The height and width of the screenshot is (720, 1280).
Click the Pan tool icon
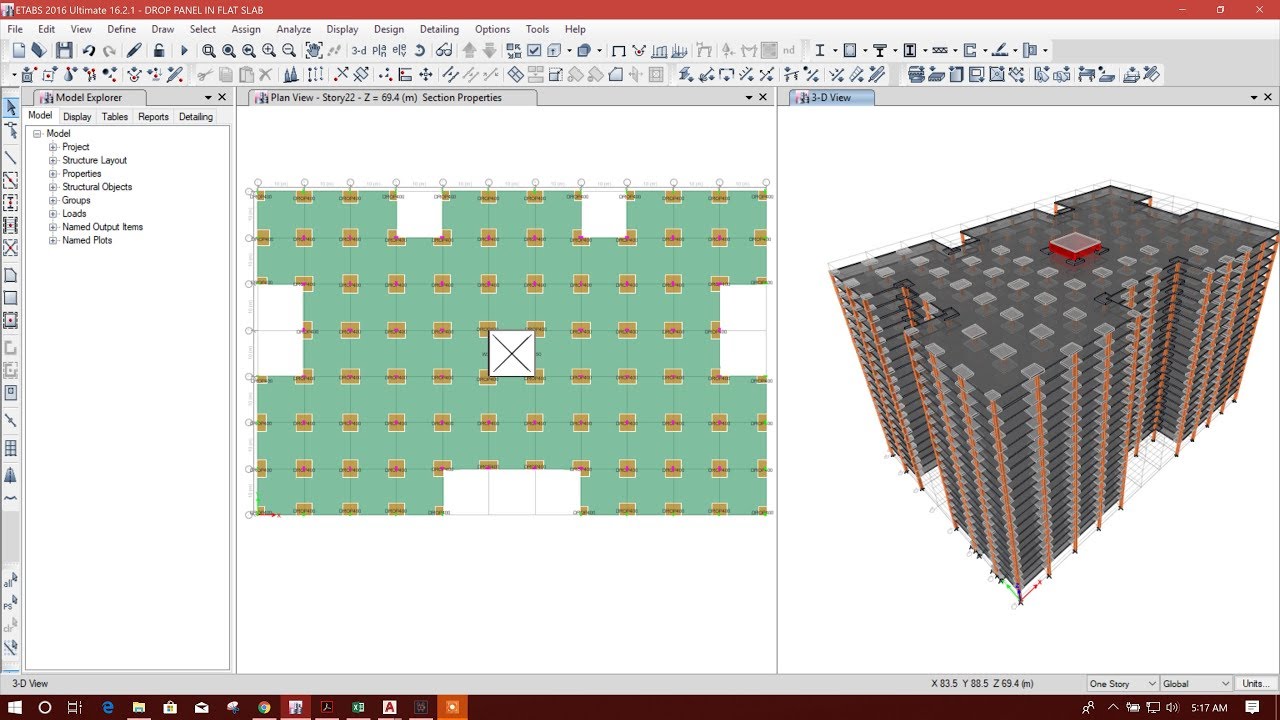coord(314,50)
